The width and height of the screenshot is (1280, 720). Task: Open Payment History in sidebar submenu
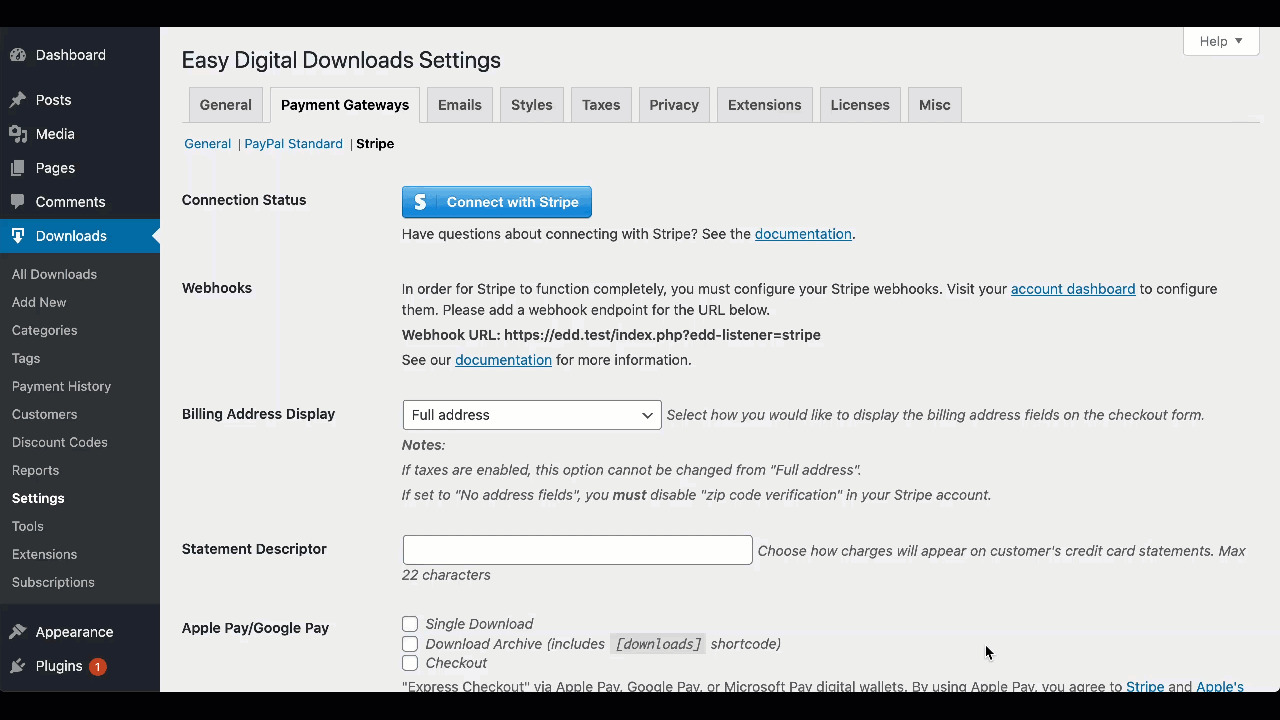[61, 386]
